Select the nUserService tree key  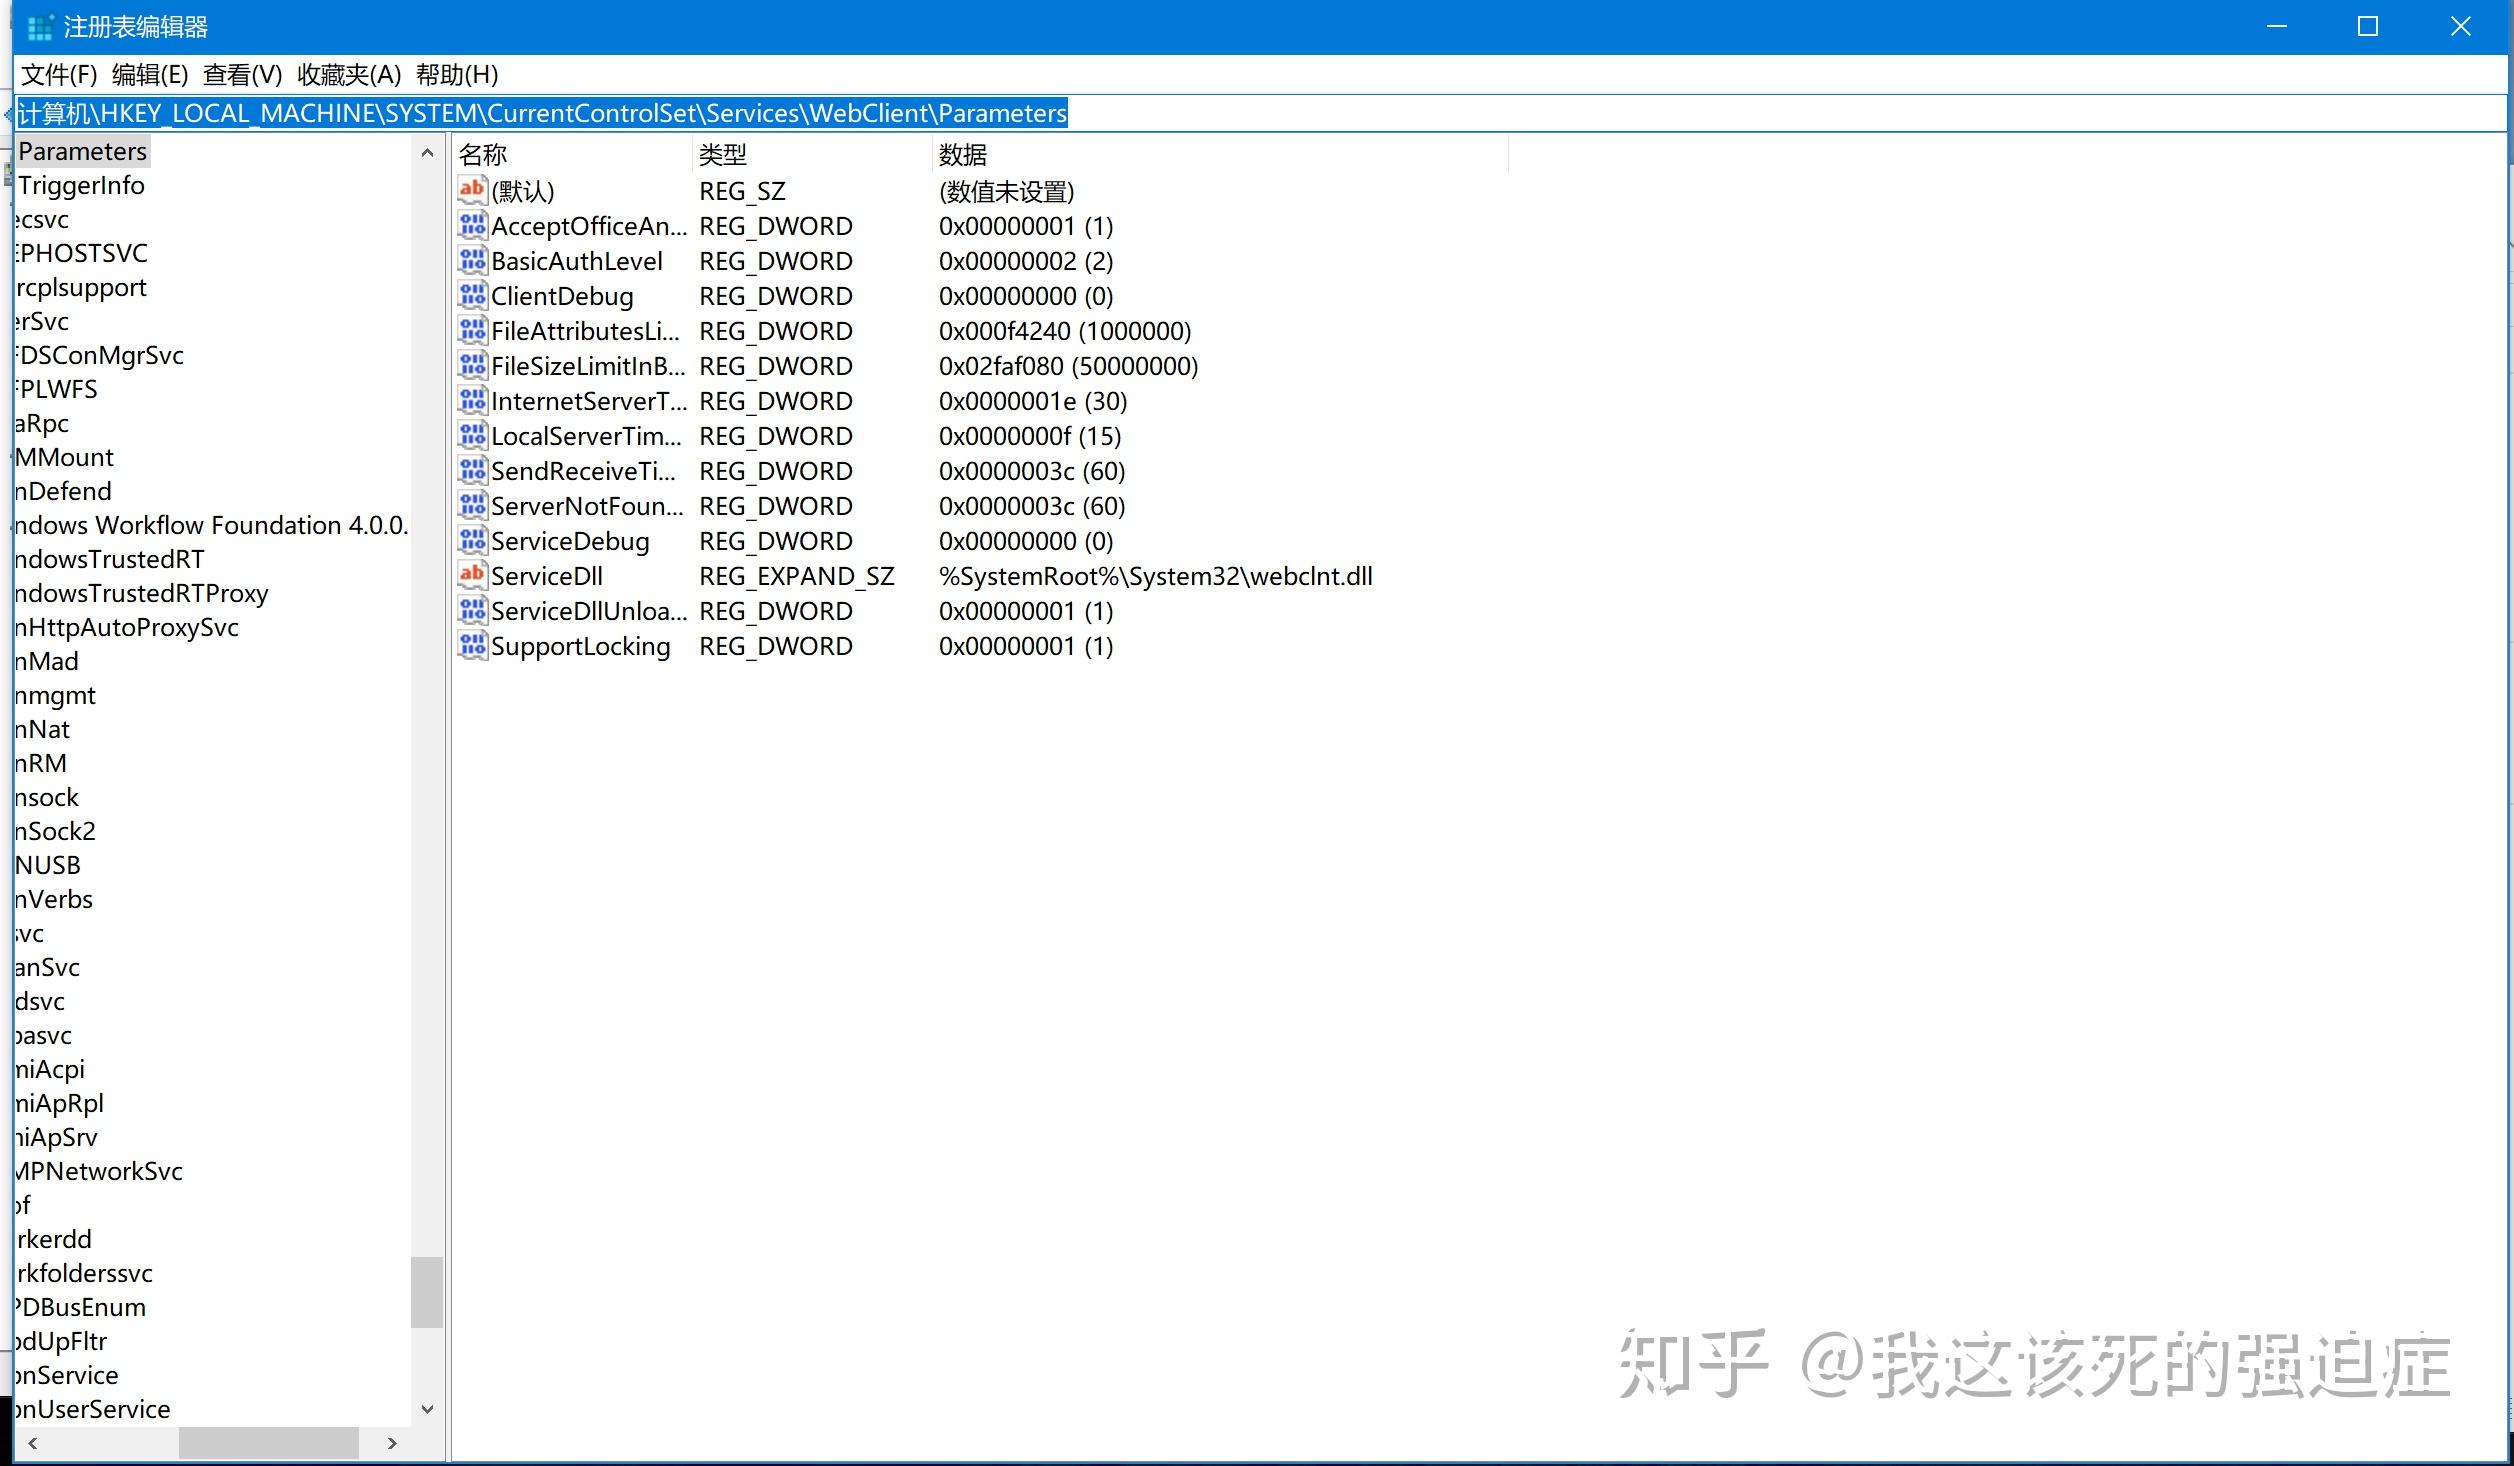pyautogui.click(x=93, y=1409)
